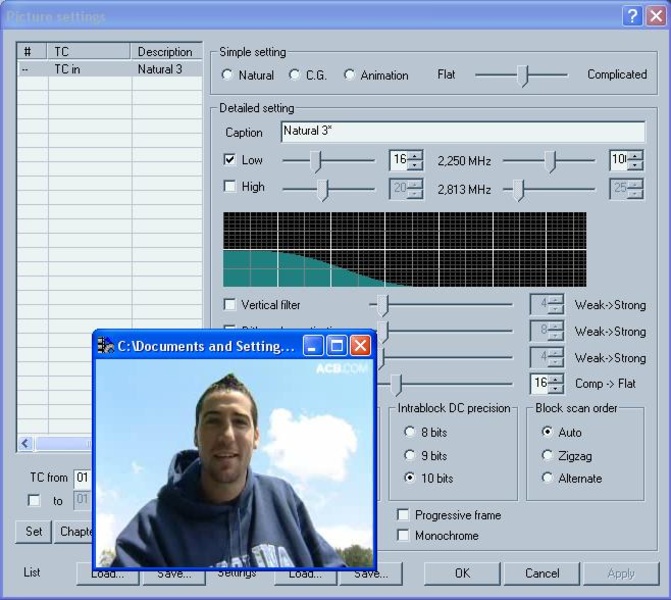Click the frequency response graph
The height and width of the screenshot is (600, 671).
click(x=404, y=249)
